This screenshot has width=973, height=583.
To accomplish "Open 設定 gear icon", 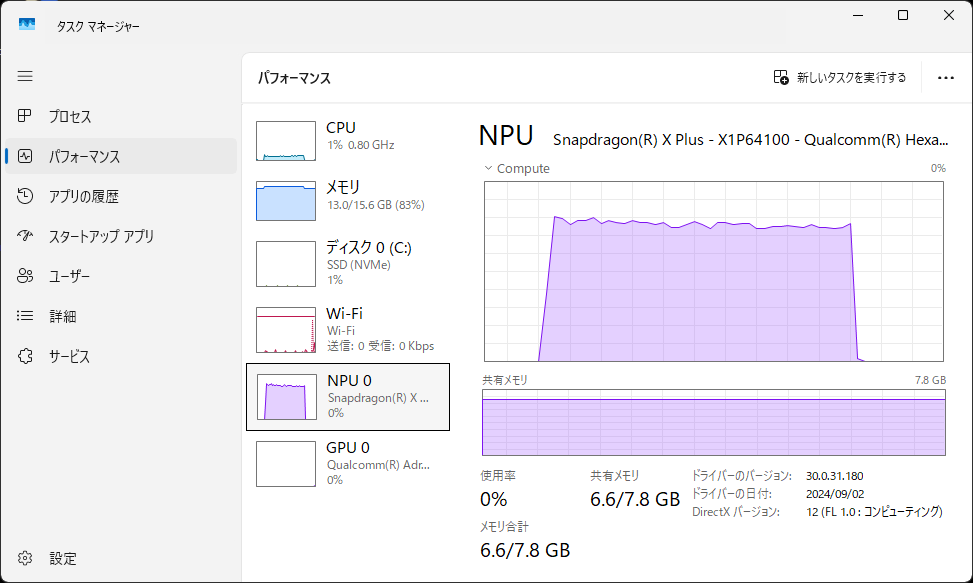I will click(26, 558).
